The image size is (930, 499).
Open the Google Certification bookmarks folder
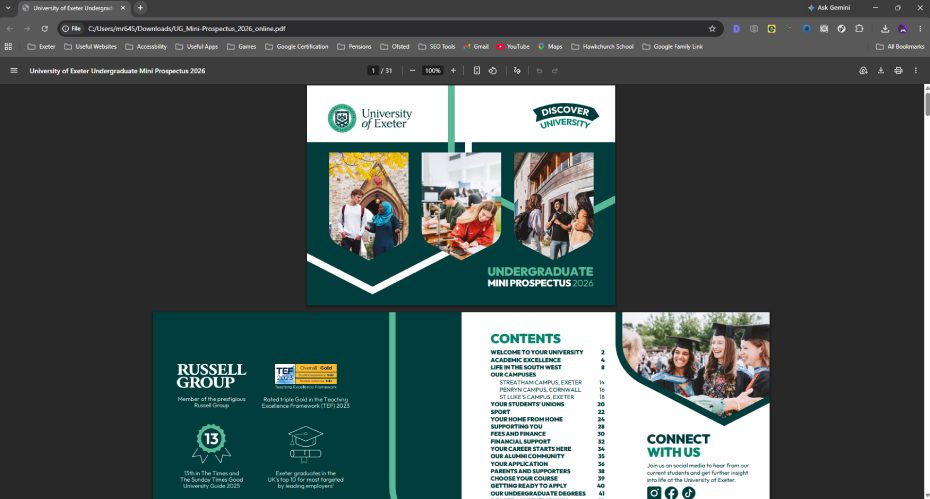point(297,46)
